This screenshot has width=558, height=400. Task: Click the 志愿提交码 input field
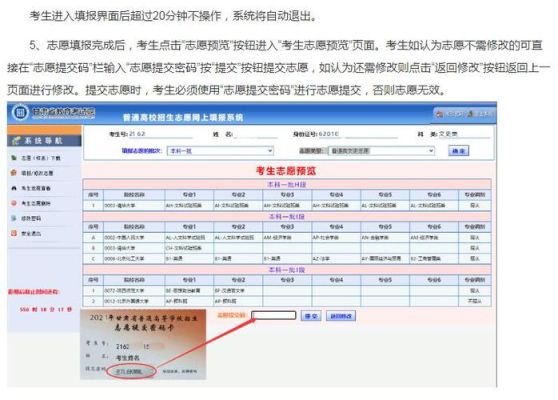tap(274, 316)
